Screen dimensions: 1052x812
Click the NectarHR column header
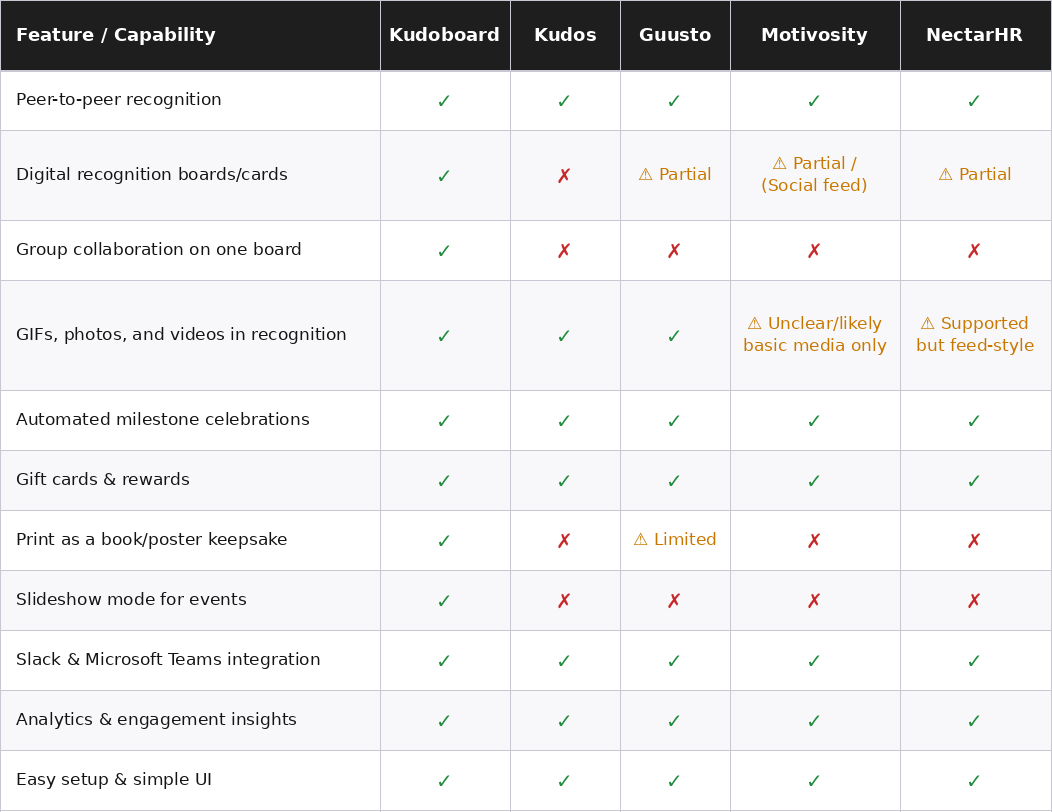pyautogui.click(x=974, y=36)
